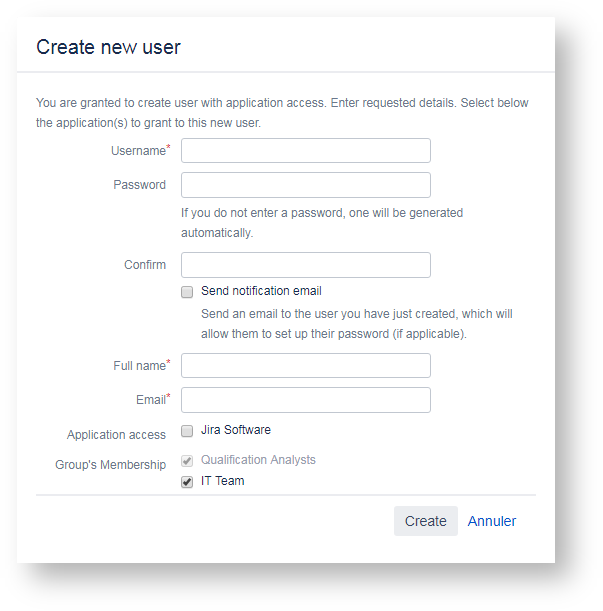Screen dimensions: 603x611
Task: Click the Full name label text
Action: 139,366
